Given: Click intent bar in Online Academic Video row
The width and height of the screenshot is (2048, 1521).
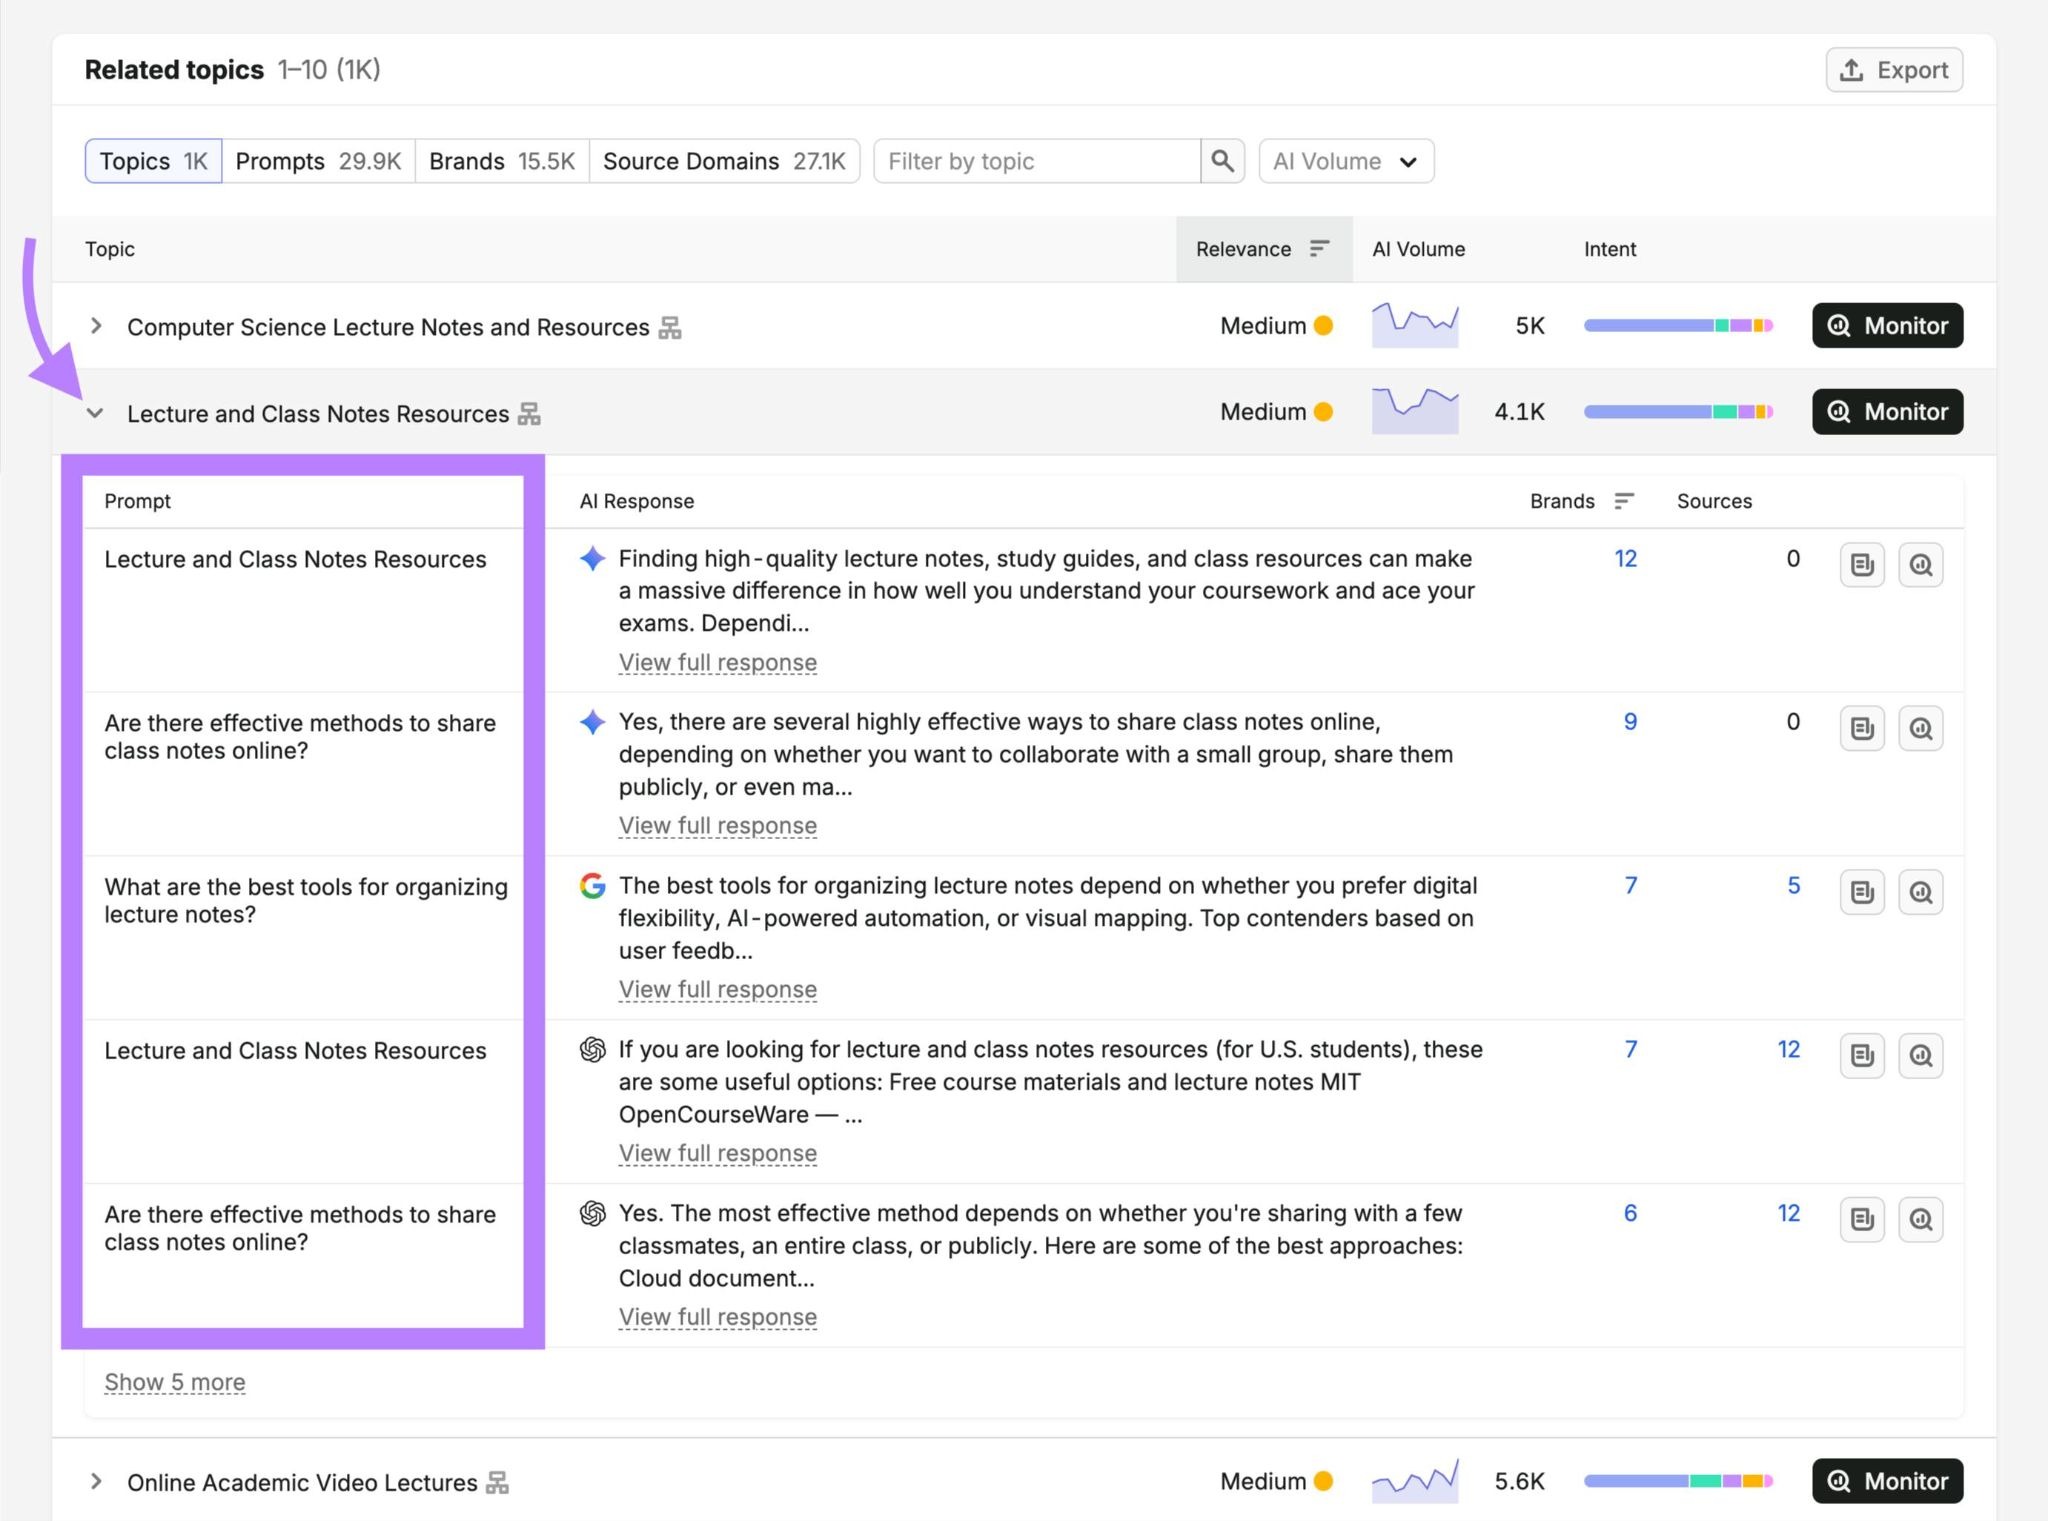Looking at the screenshot, I should (1678, 1481).
